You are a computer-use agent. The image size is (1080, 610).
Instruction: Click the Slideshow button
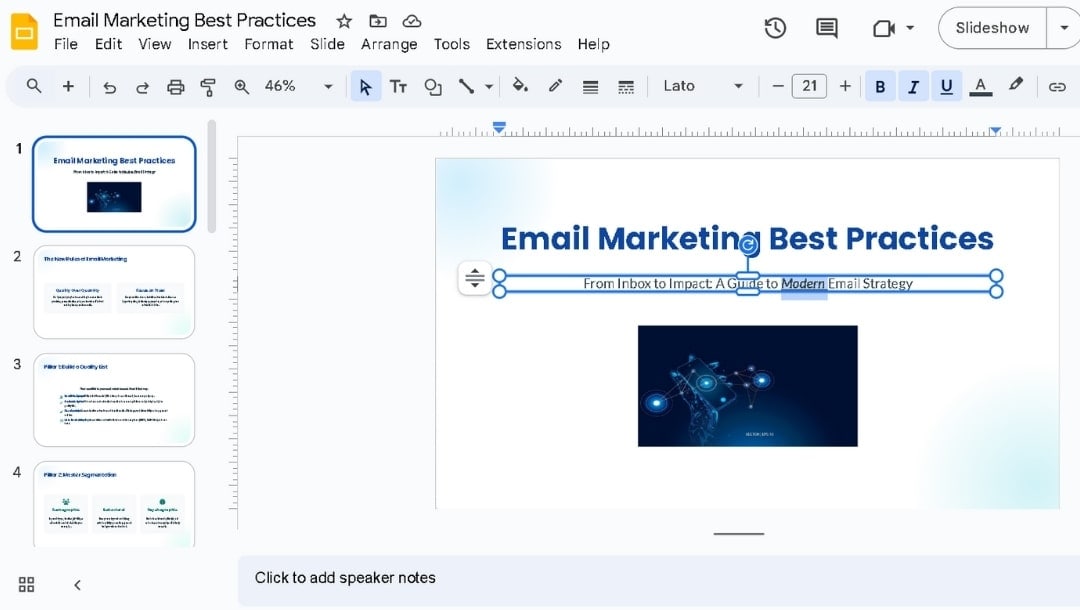tap(991, 28)
